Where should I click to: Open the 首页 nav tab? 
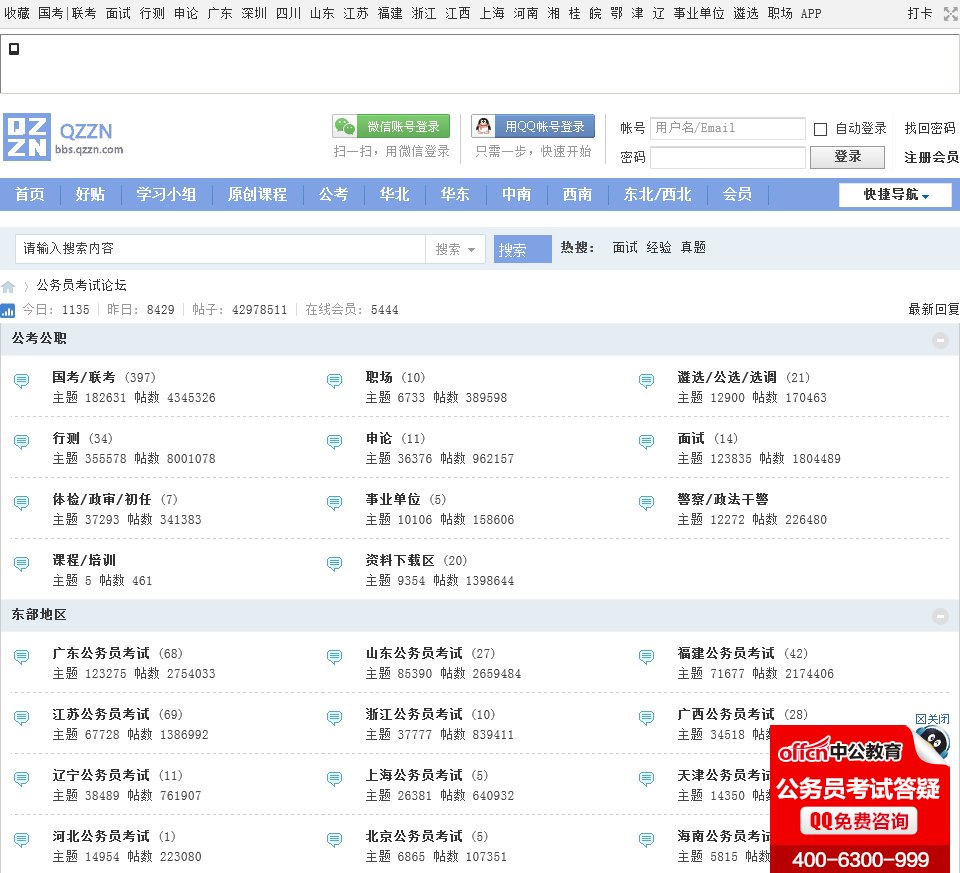tap(30, 195)
